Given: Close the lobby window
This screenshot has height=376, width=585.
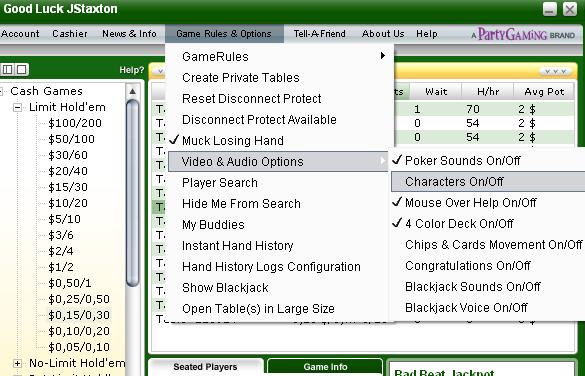Looking at the screenshot, I should [570, 9].
